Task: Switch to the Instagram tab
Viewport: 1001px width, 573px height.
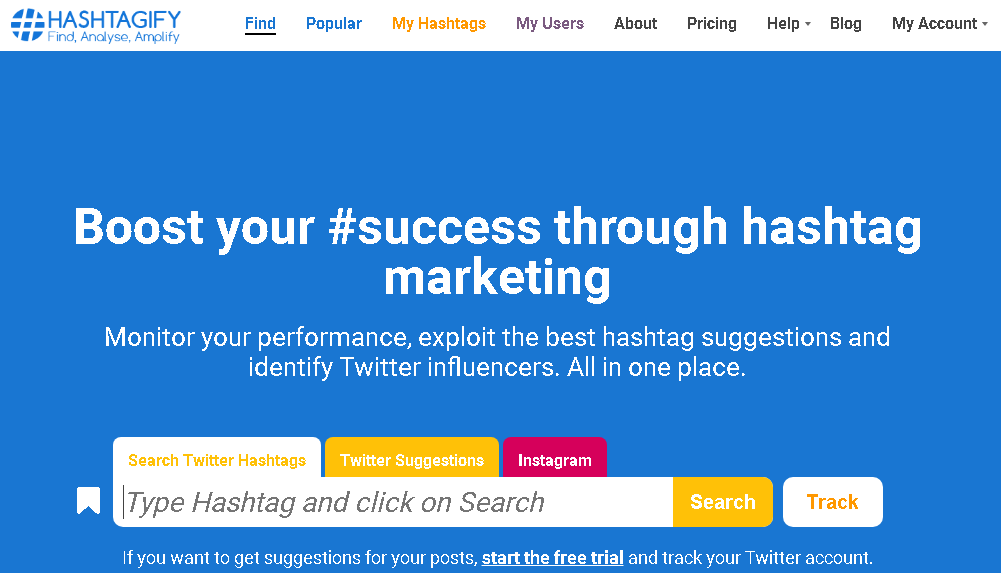Action: pyautogui.click(x=555, y=458)
